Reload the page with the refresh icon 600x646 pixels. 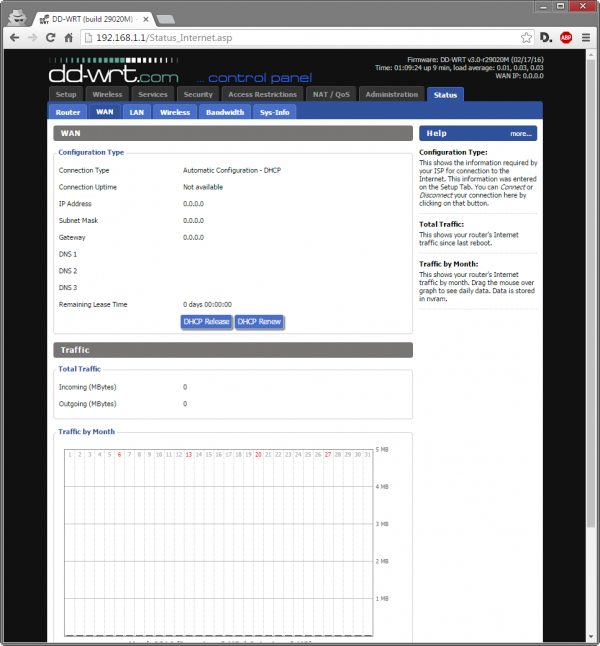coord(50,37)
